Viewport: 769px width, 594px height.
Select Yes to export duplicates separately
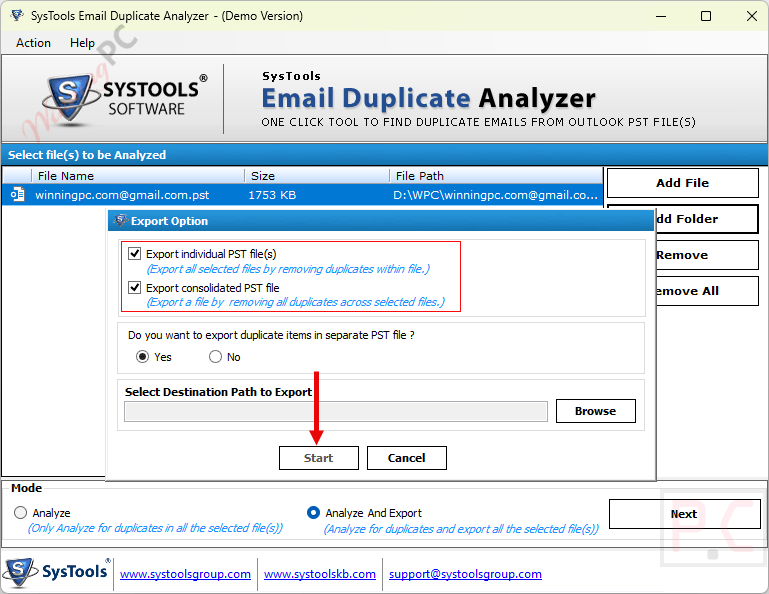[142, 357]
